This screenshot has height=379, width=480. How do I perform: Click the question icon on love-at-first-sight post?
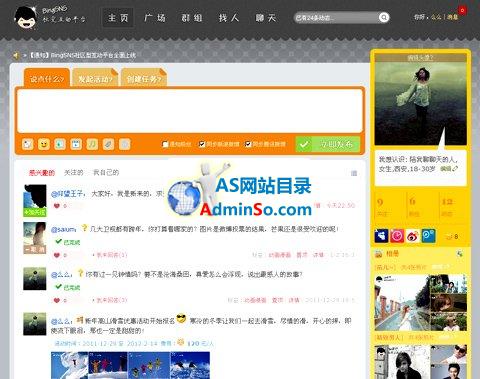pyautogui.click(x=80, y=273)
